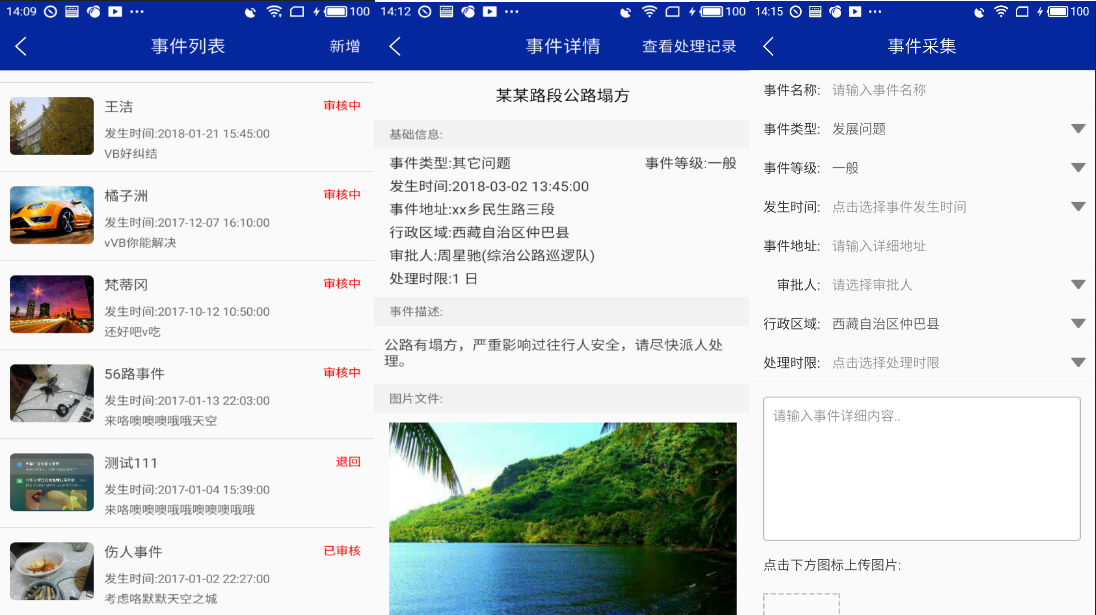Open 查看处理记录 processing records
The image size is (1096, 615).
689,47
